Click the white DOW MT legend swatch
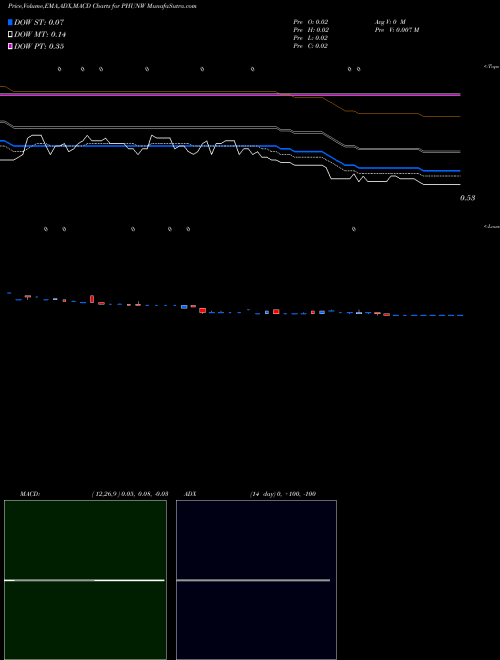Image resolution: width=500 pixels, height=660 pixels. coord(10,34)
